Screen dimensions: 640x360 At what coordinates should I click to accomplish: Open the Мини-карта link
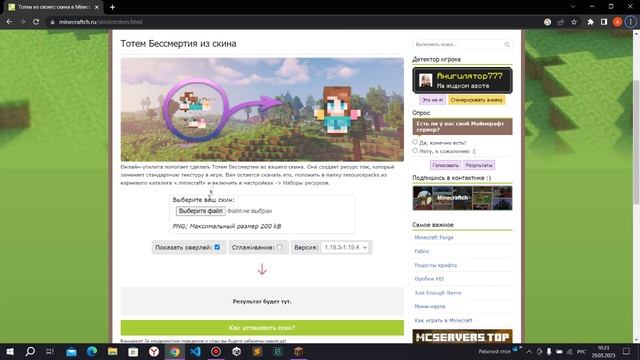(x=429, y=307)
